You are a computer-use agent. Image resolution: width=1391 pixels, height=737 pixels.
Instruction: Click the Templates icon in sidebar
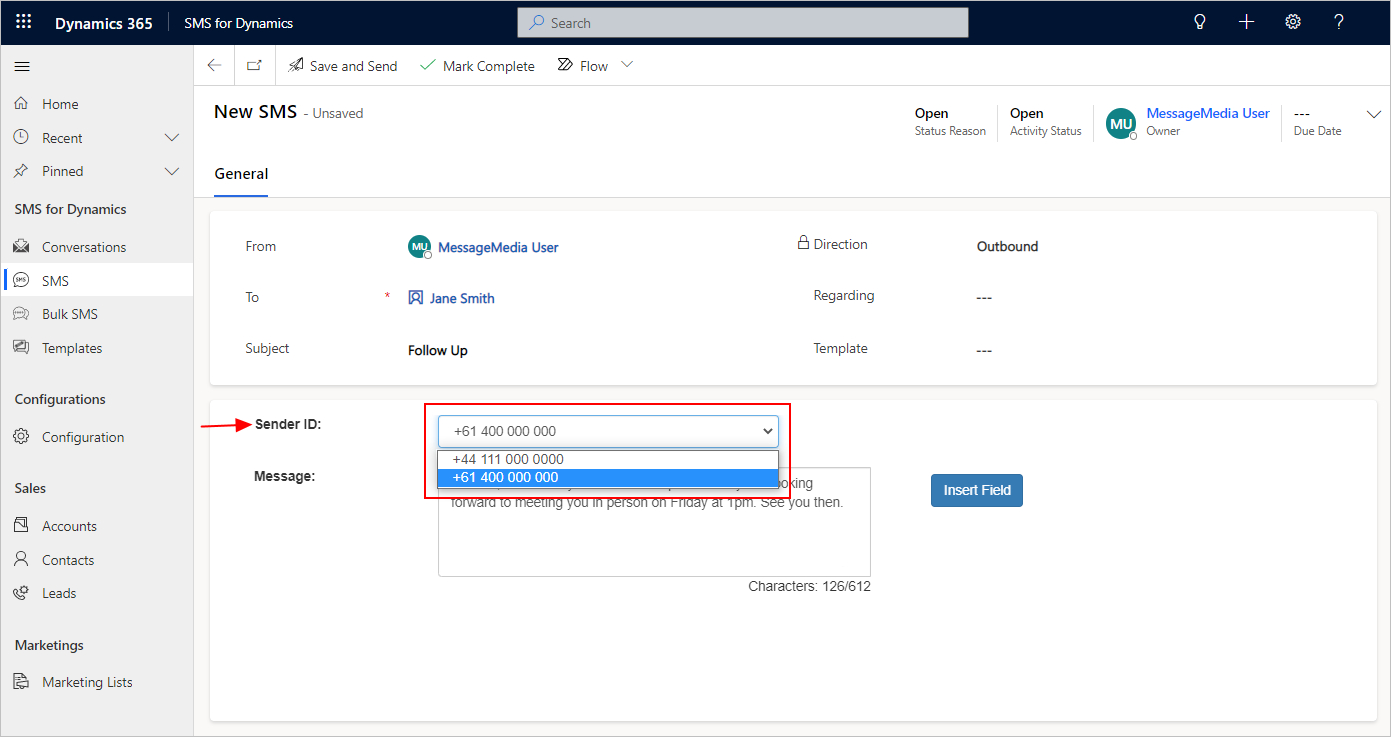pos(21,347)
